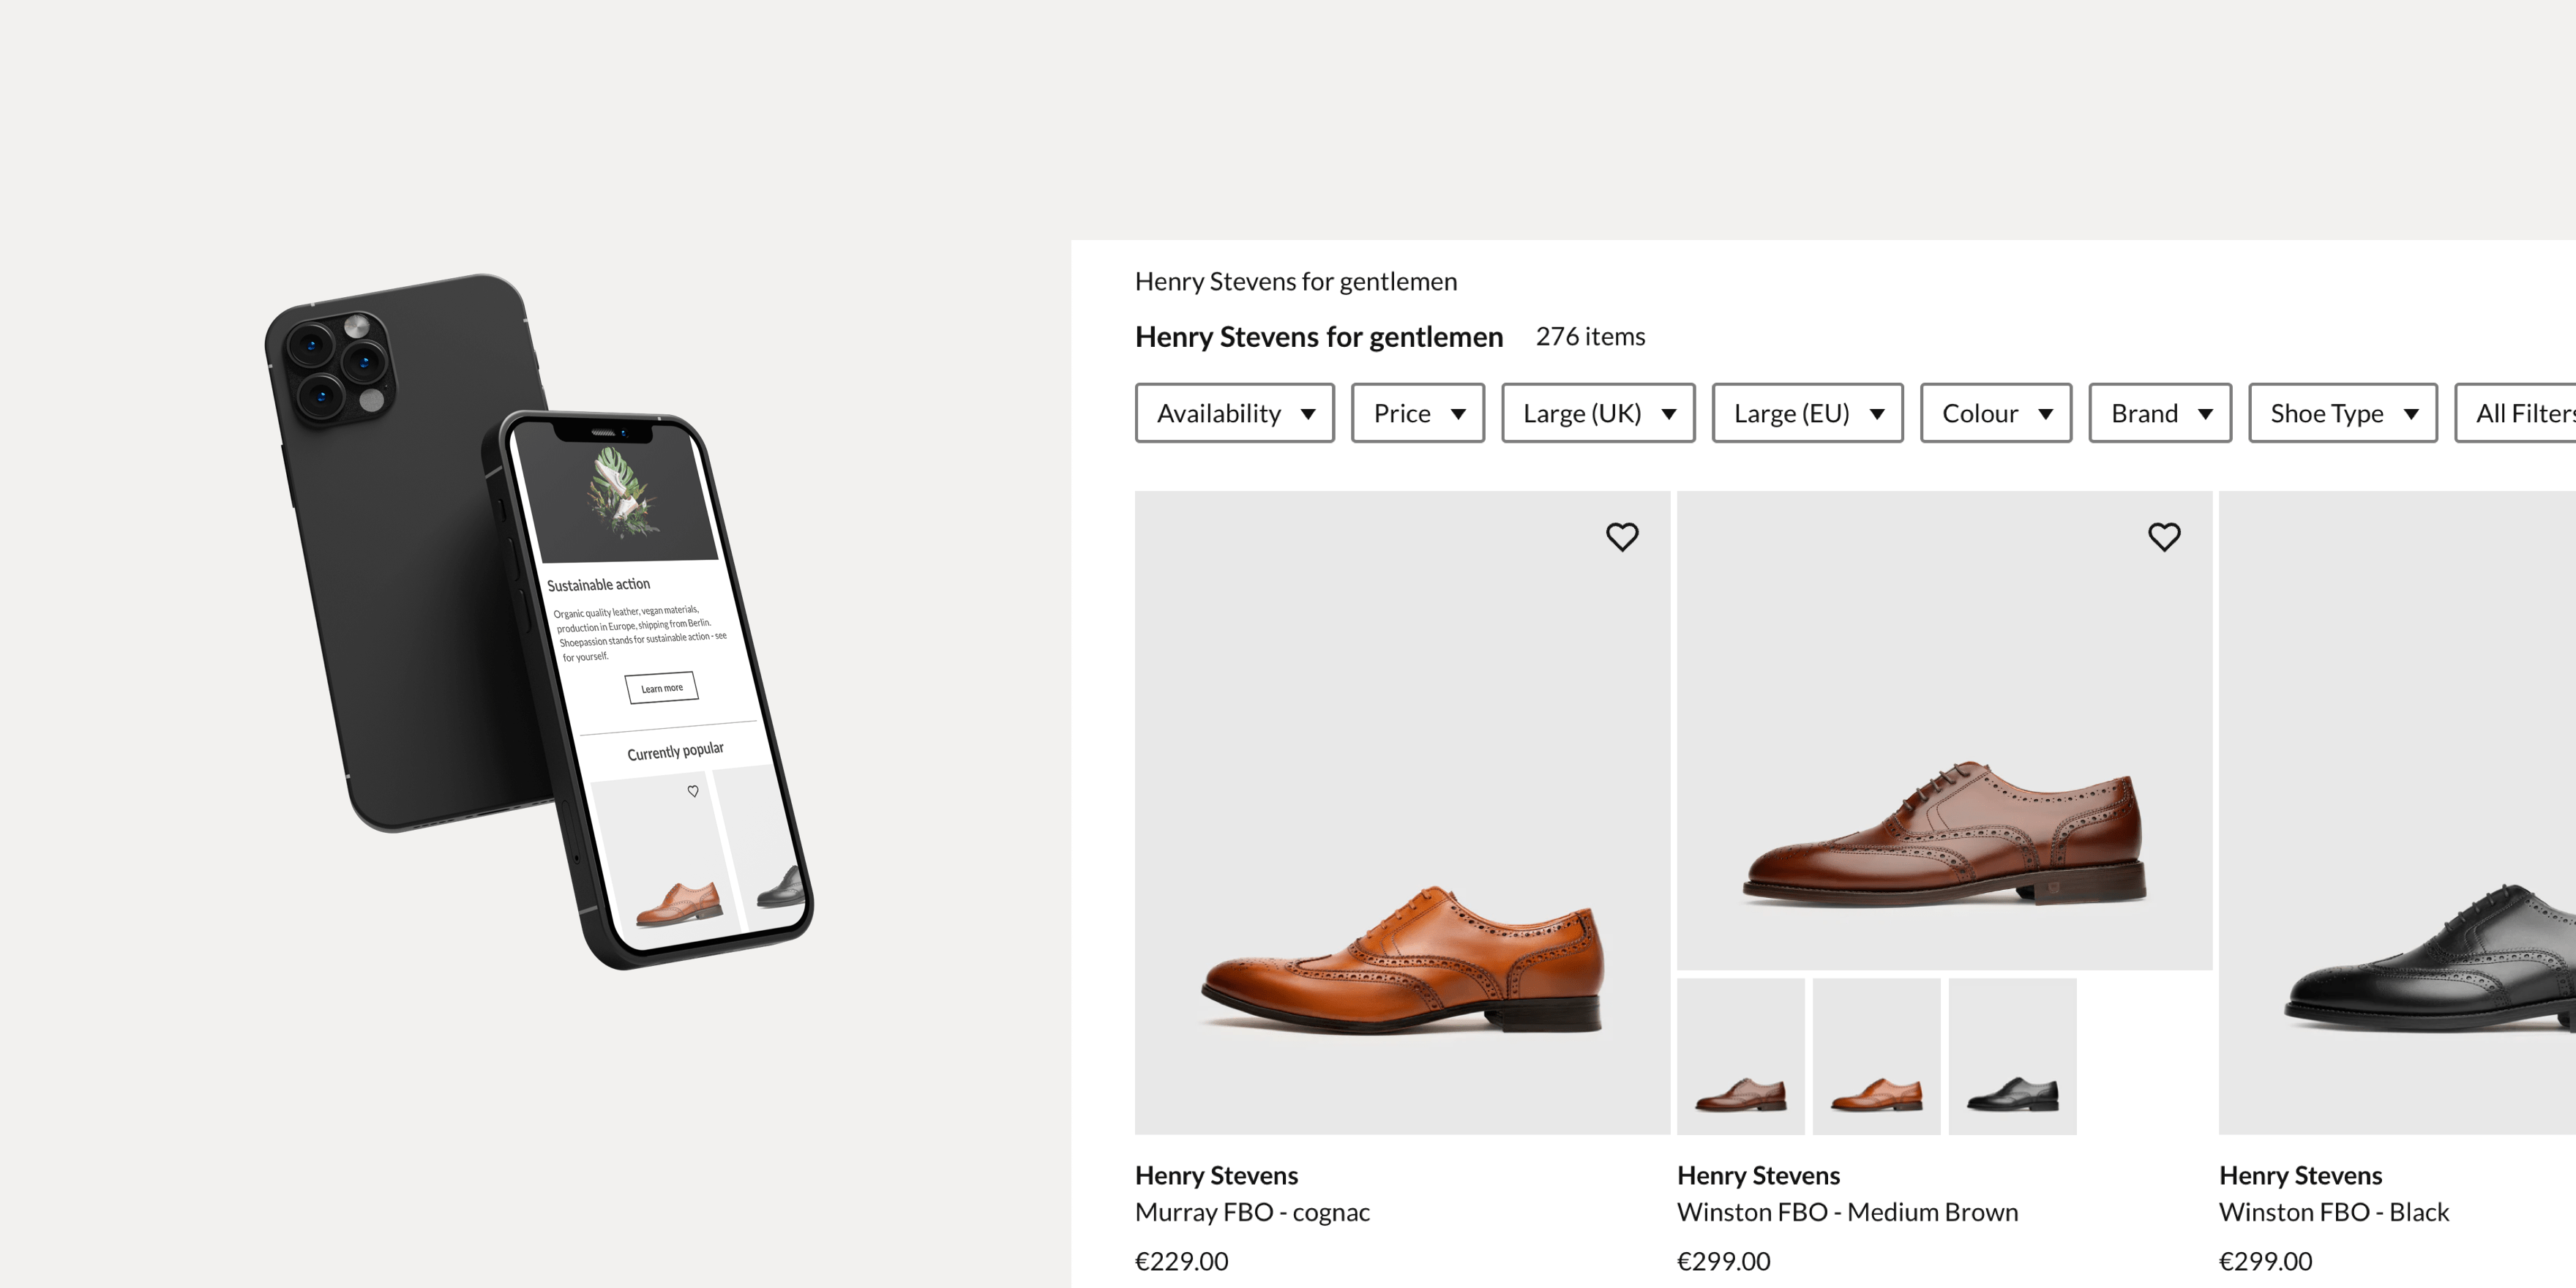
Task: Click Henry Stevens for gentlemen breadcrumb
Action: [x=1295, y=282]
